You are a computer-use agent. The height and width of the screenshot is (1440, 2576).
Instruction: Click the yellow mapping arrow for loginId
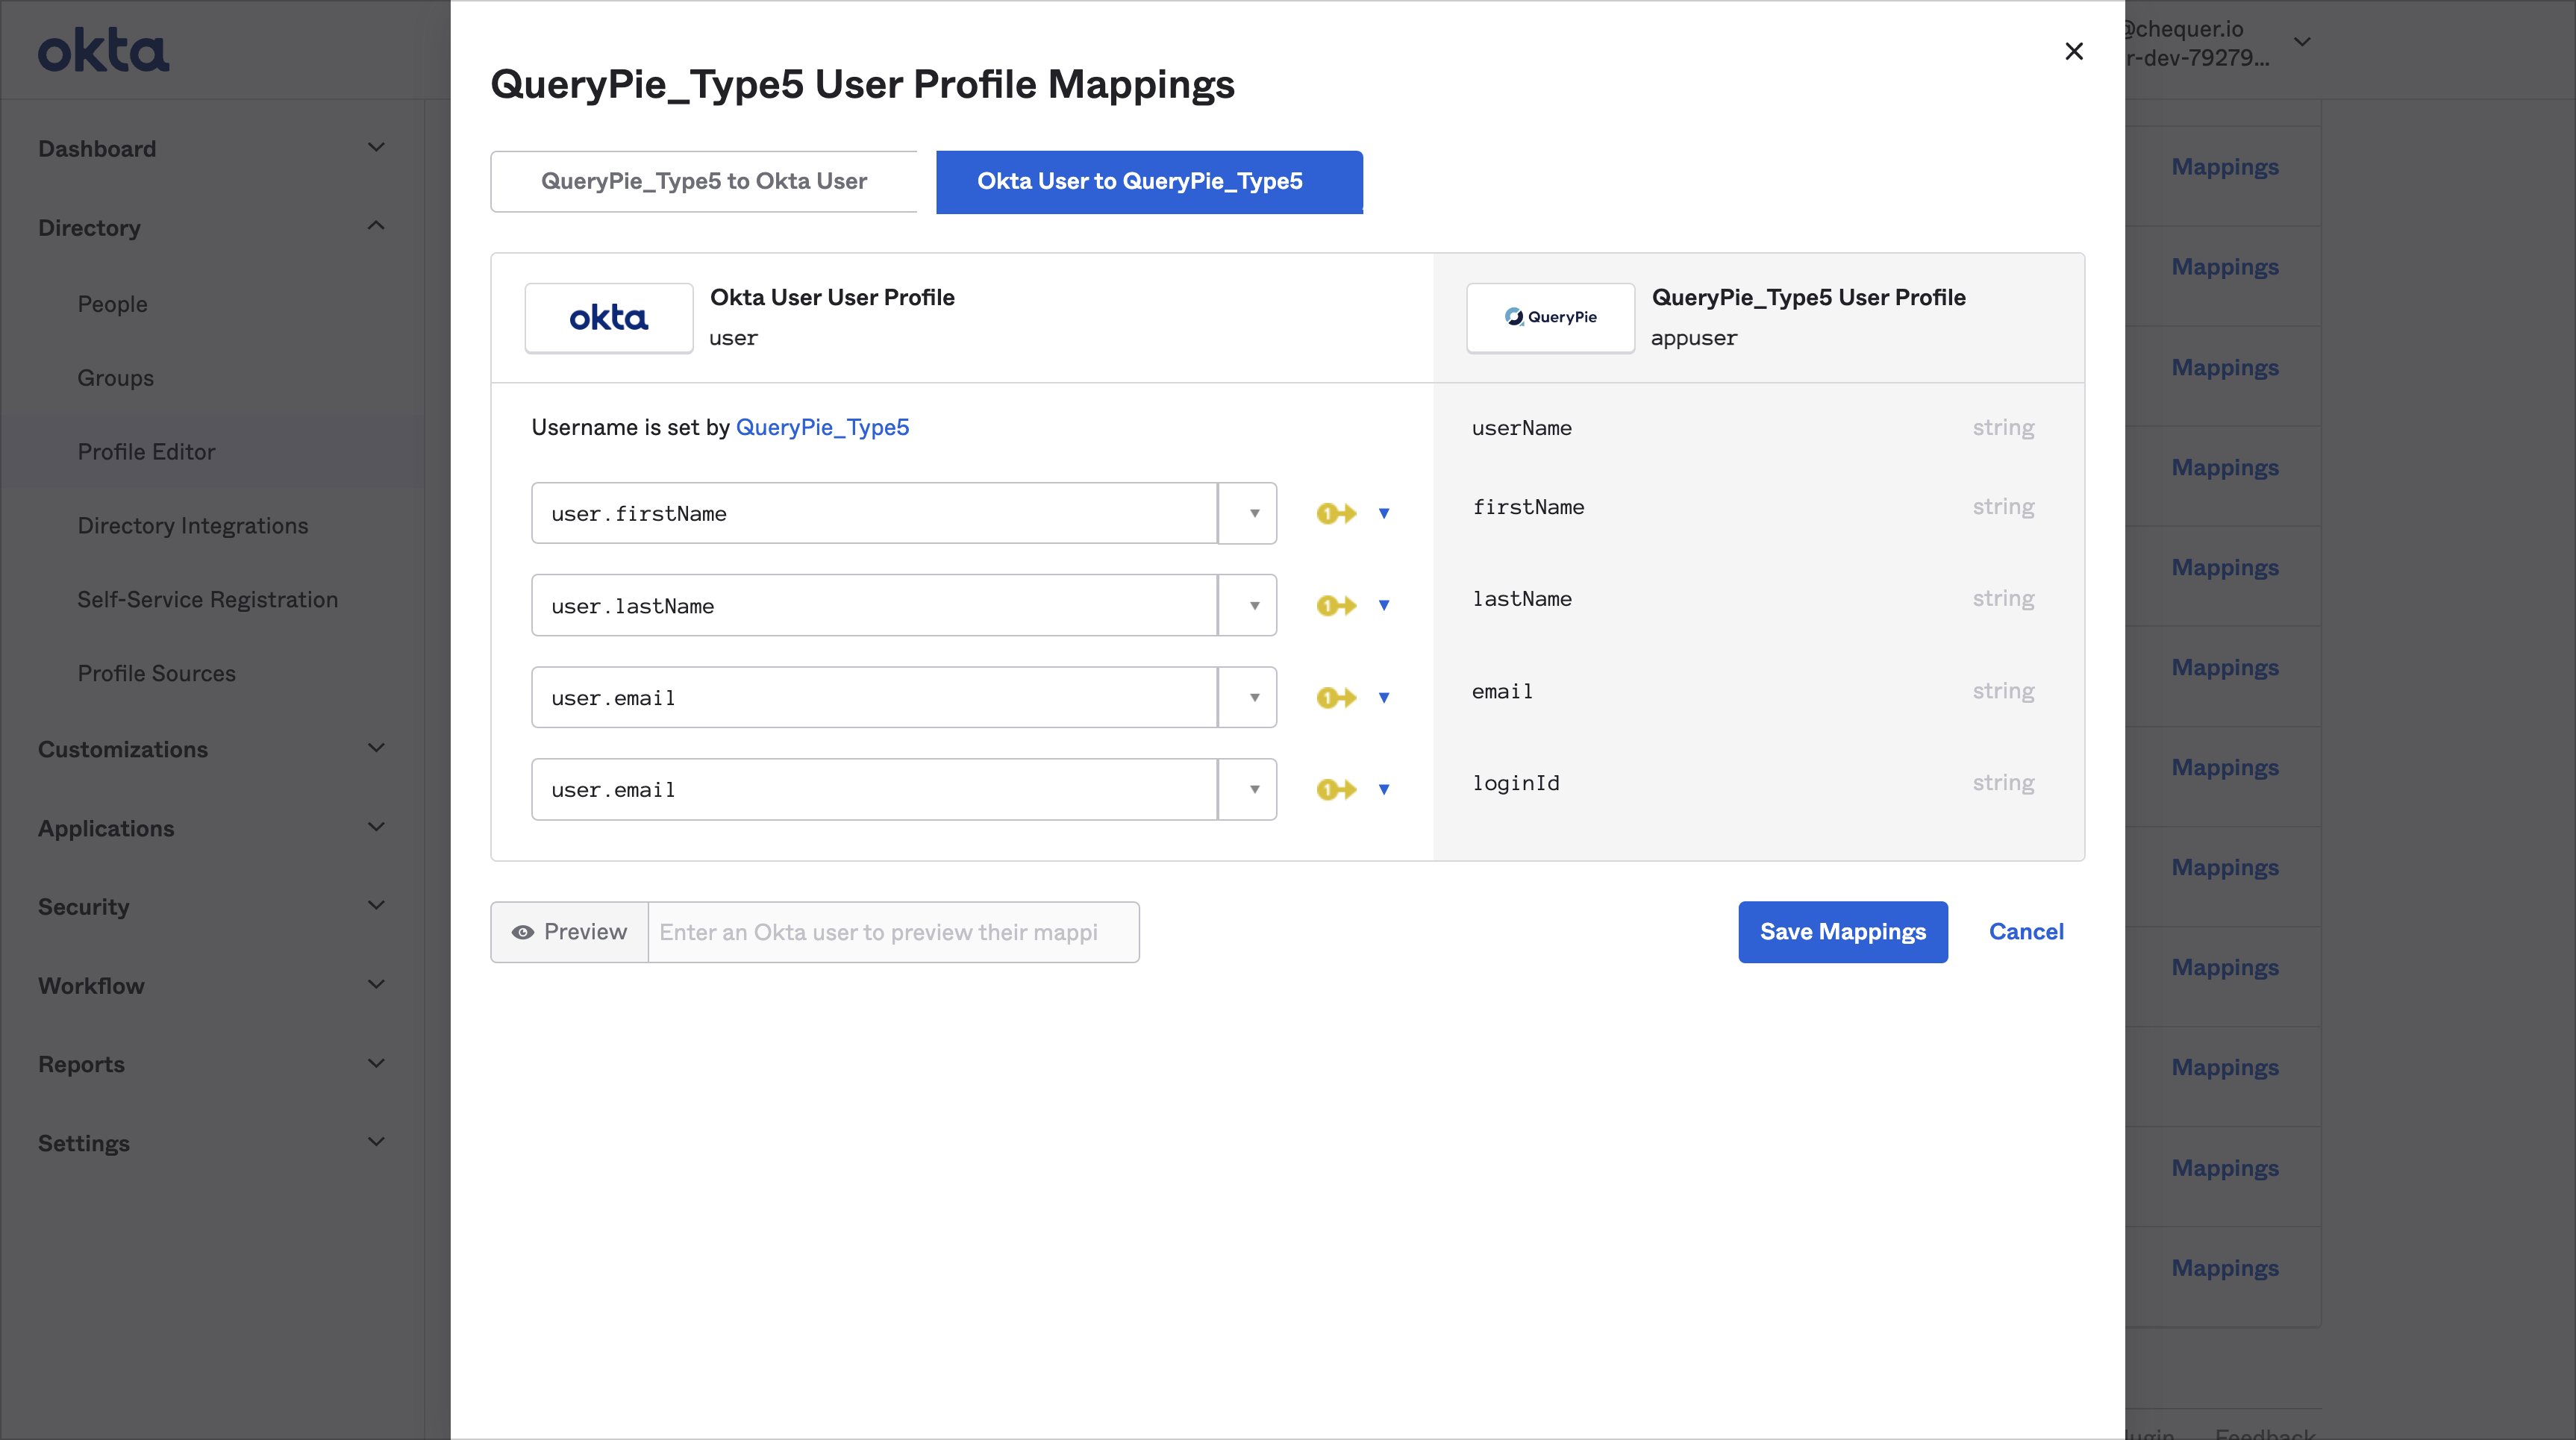(1336, 789)
